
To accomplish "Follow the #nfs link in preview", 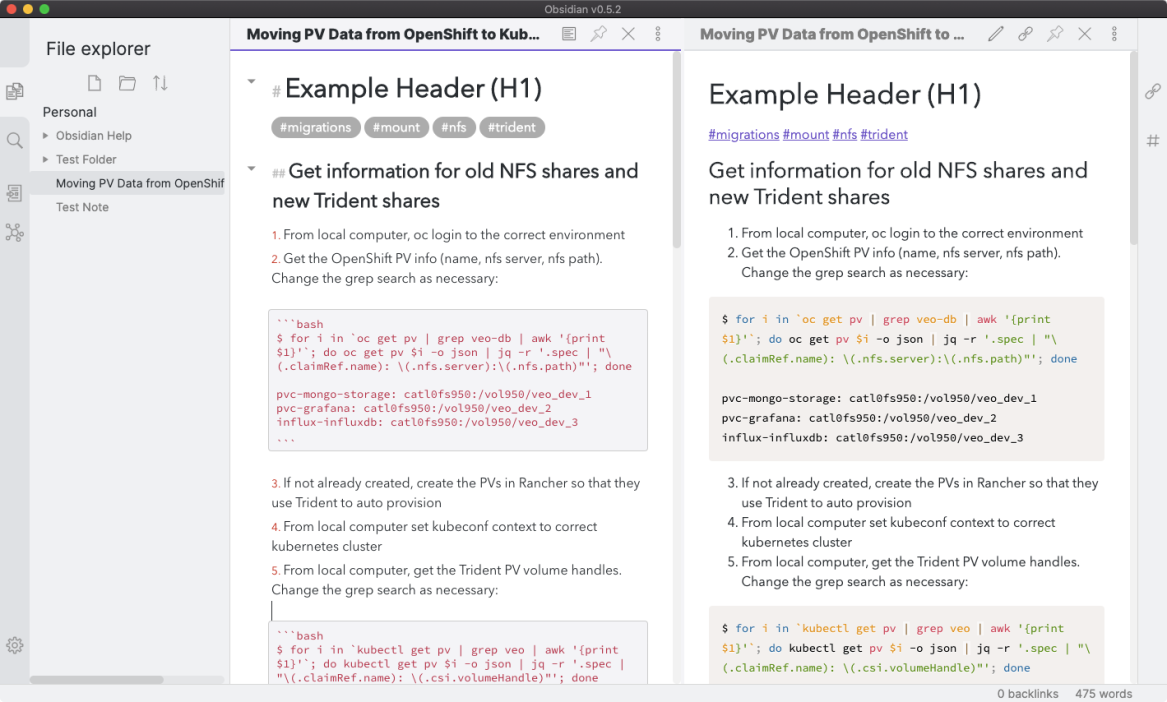I will point(844,135).
